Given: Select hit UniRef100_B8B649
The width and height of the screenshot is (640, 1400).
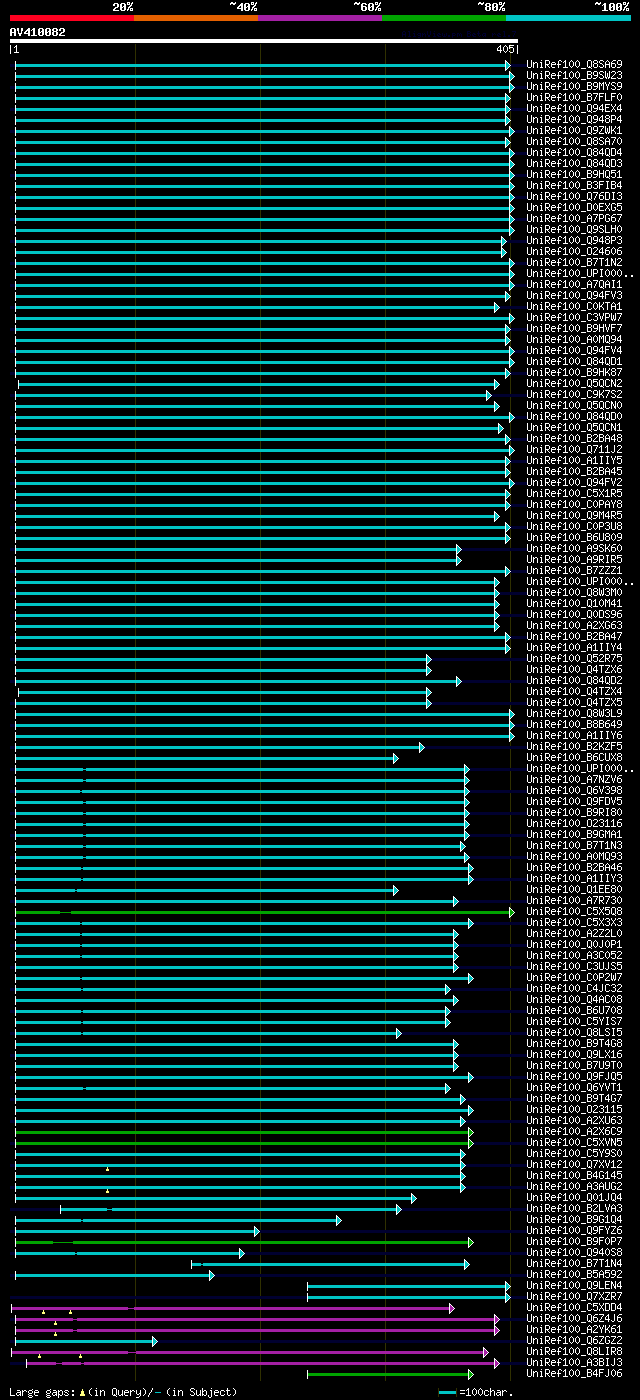Looking at the screenshot, I should tap(574, 725).
